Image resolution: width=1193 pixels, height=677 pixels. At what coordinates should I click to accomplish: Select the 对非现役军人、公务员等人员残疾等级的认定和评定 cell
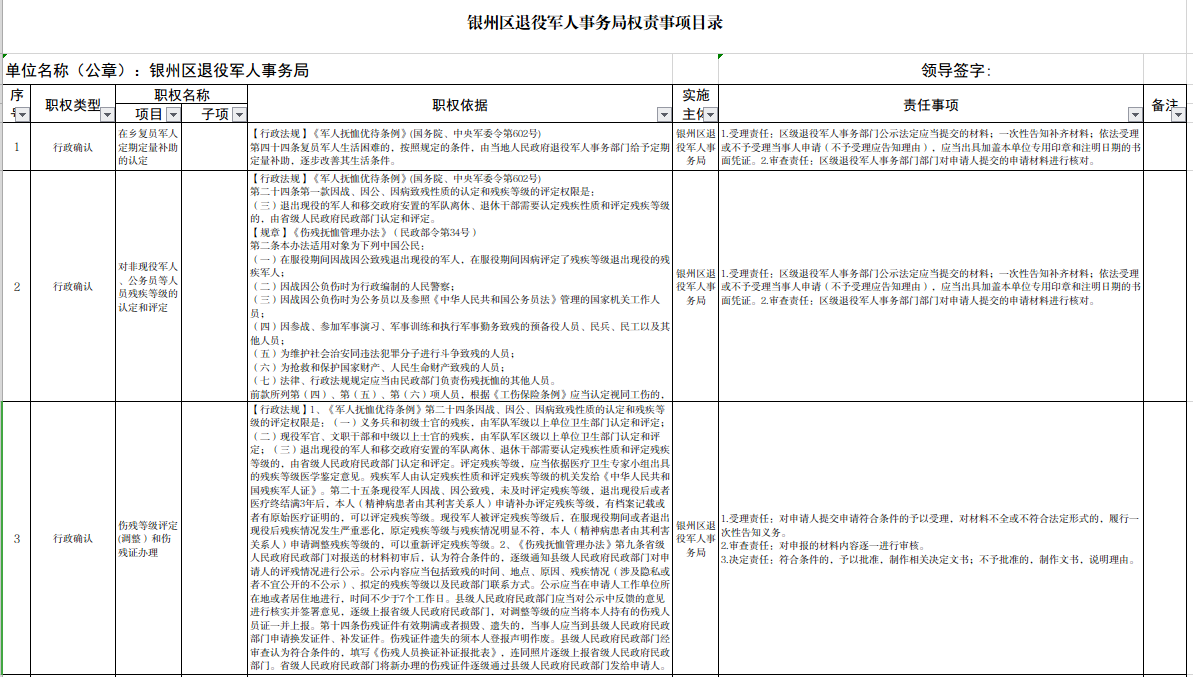pos(148,287)
